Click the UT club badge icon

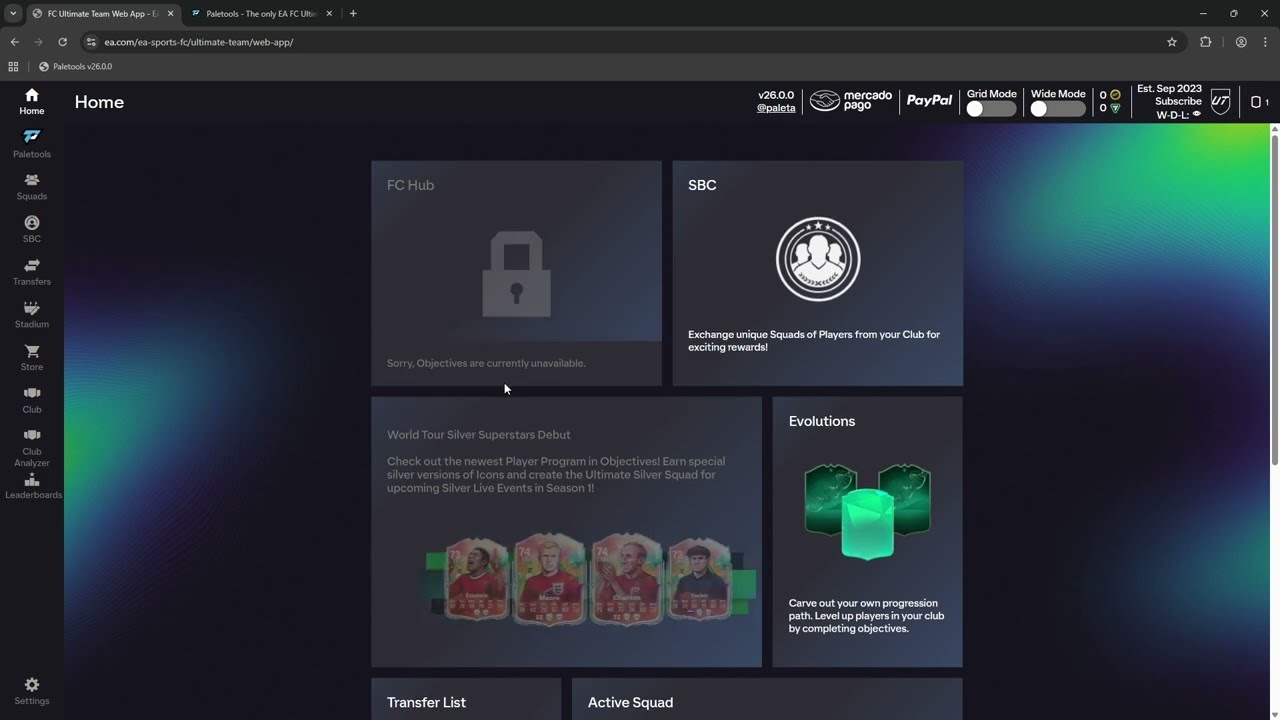click(1220, 101)
